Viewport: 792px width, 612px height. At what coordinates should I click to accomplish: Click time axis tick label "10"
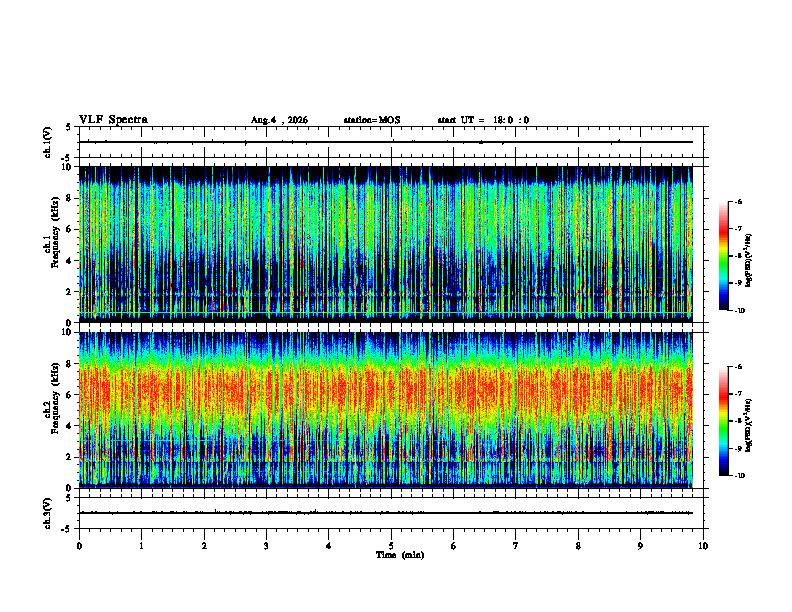[703, 546]
